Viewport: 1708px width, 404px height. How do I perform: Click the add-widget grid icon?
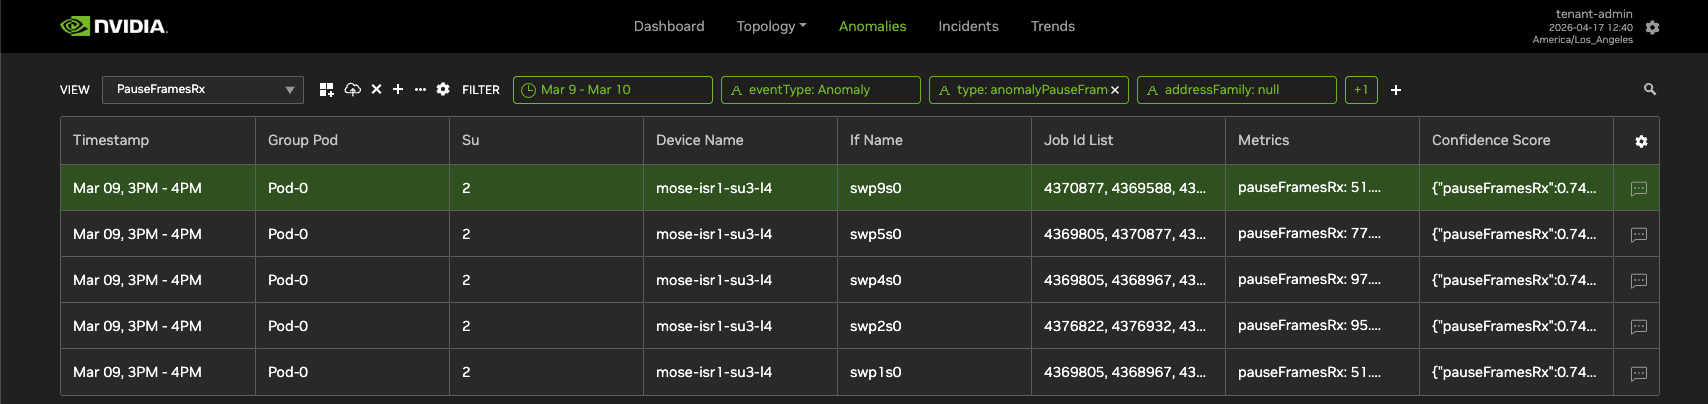click(326, 89)
